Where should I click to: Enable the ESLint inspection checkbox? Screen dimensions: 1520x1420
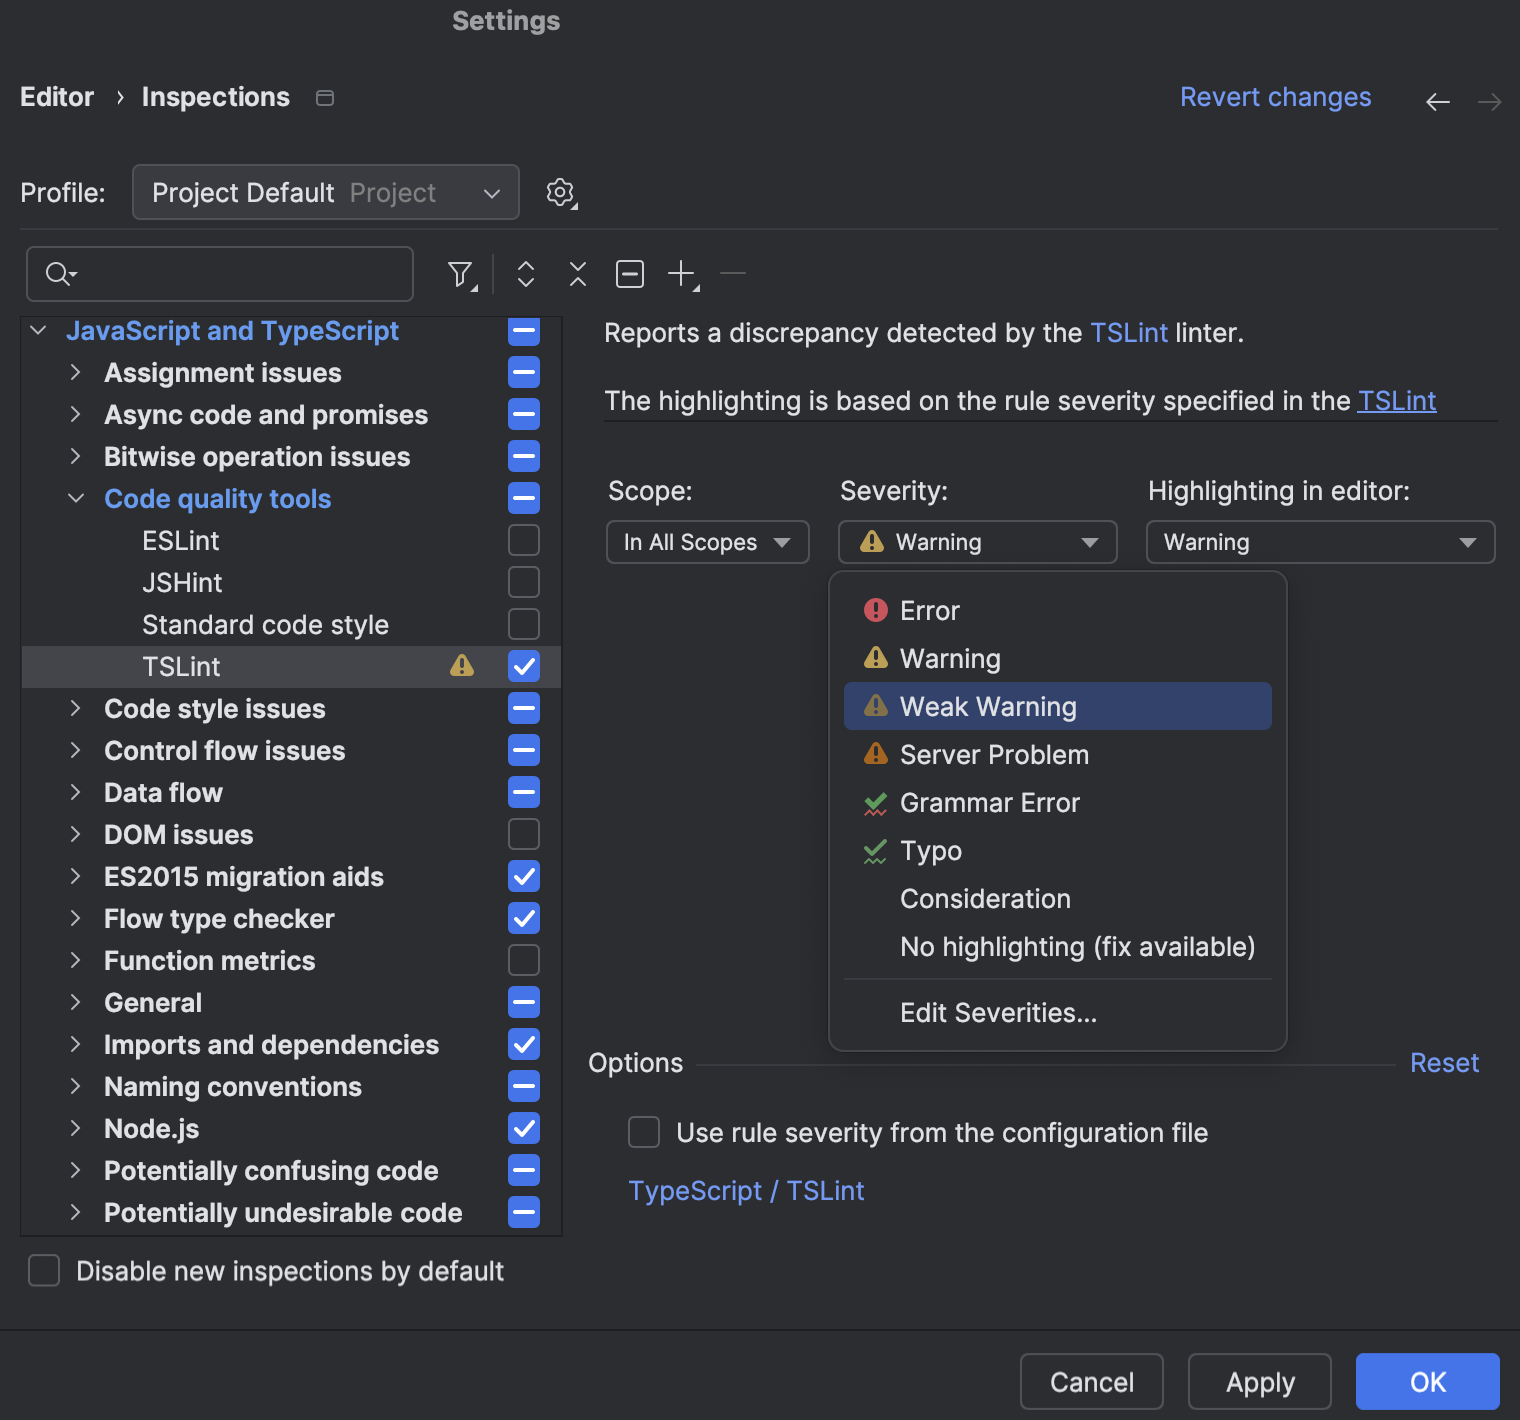(x=523, y=540)
